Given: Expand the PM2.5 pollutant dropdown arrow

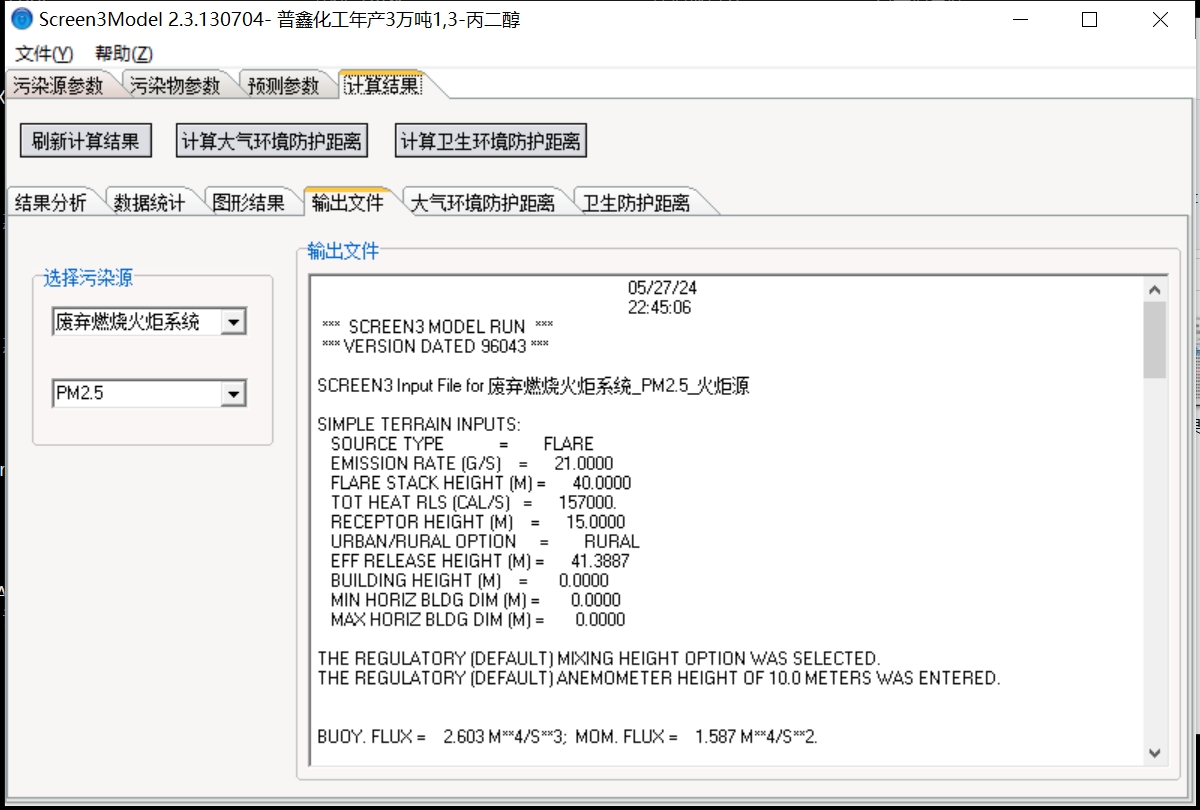Looking at the screenshot, I should click(233, 394).
